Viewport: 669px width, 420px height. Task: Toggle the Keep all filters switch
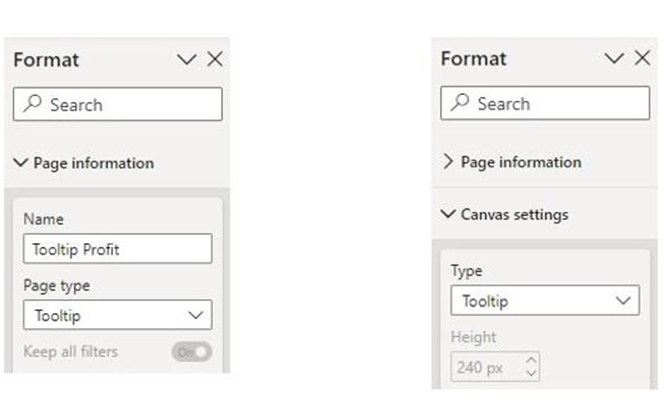tap(190, 352)
